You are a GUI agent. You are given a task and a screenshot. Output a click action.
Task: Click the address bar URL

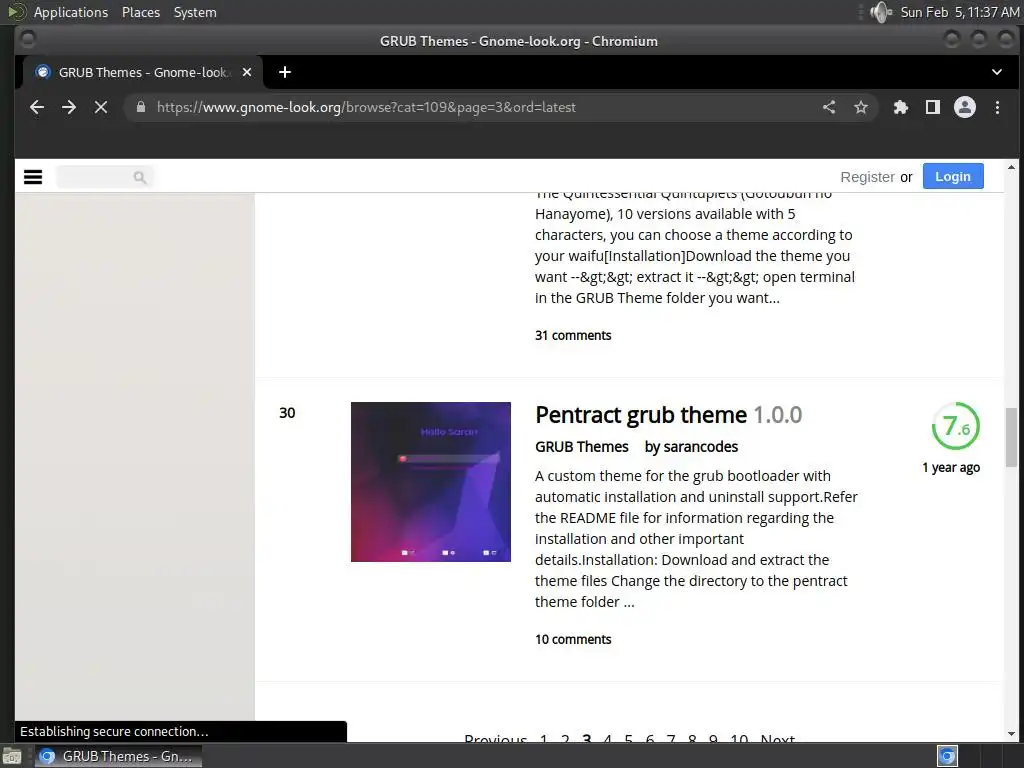tap(366, 107)
